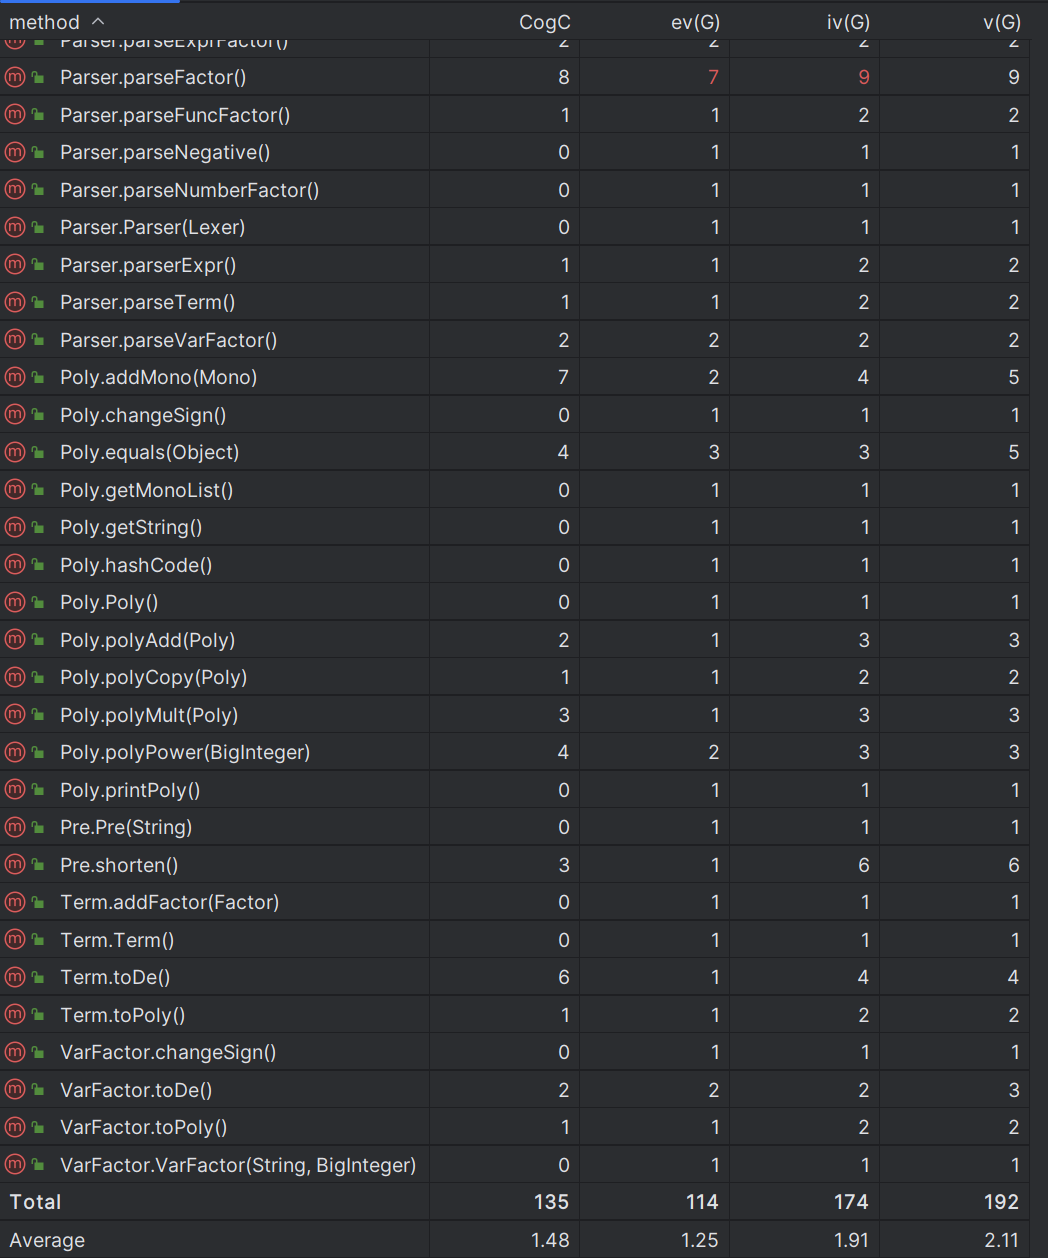
Task: Click the method icon beside Parser.Parser(Lexer)
Action: (15, 227)
